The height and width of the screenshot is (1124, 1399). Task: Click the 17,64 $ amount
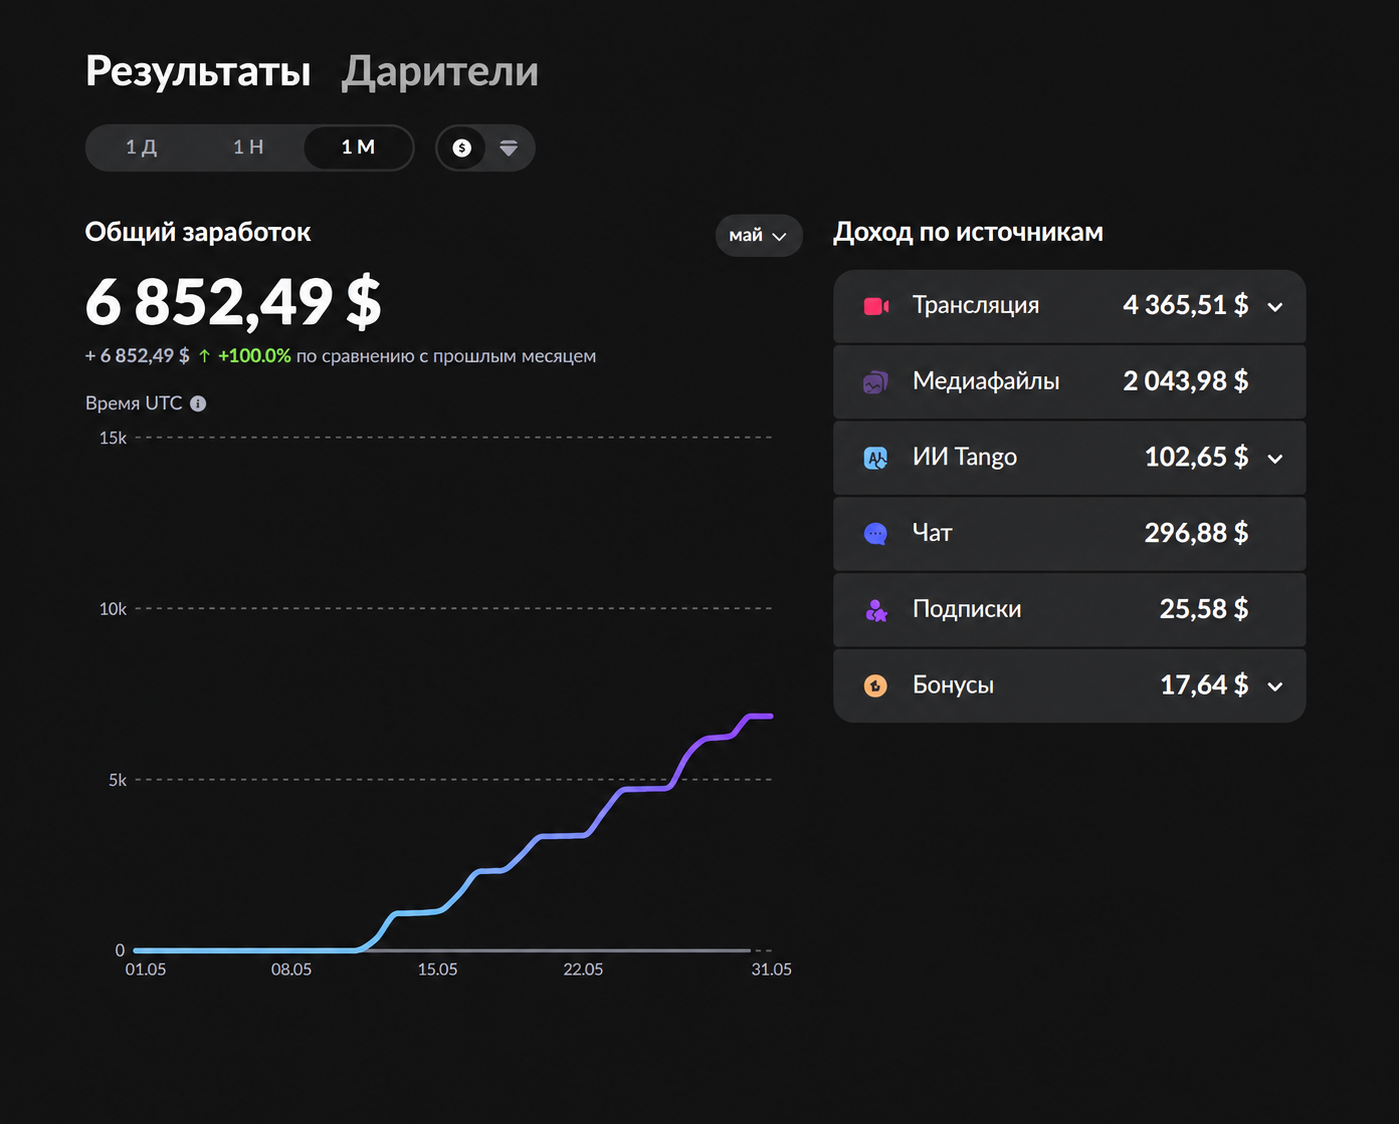[x=1204, y=685]
